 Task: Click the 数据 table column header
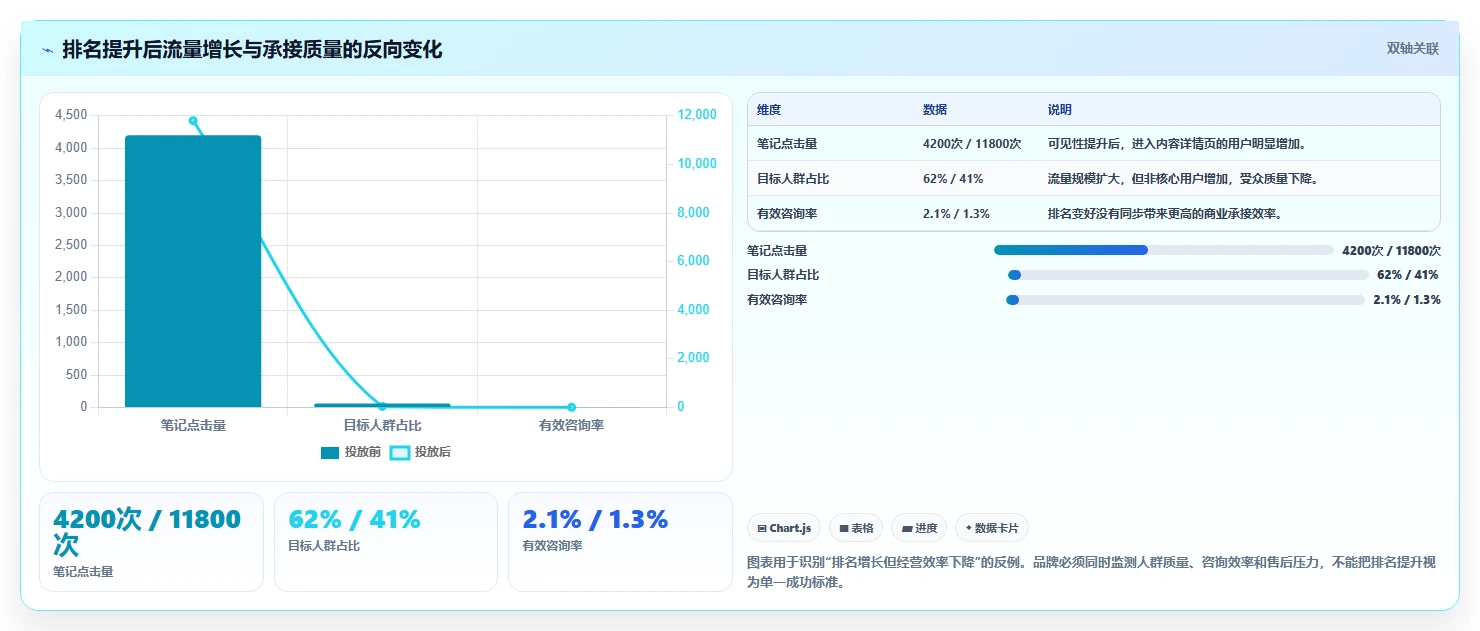935,110
